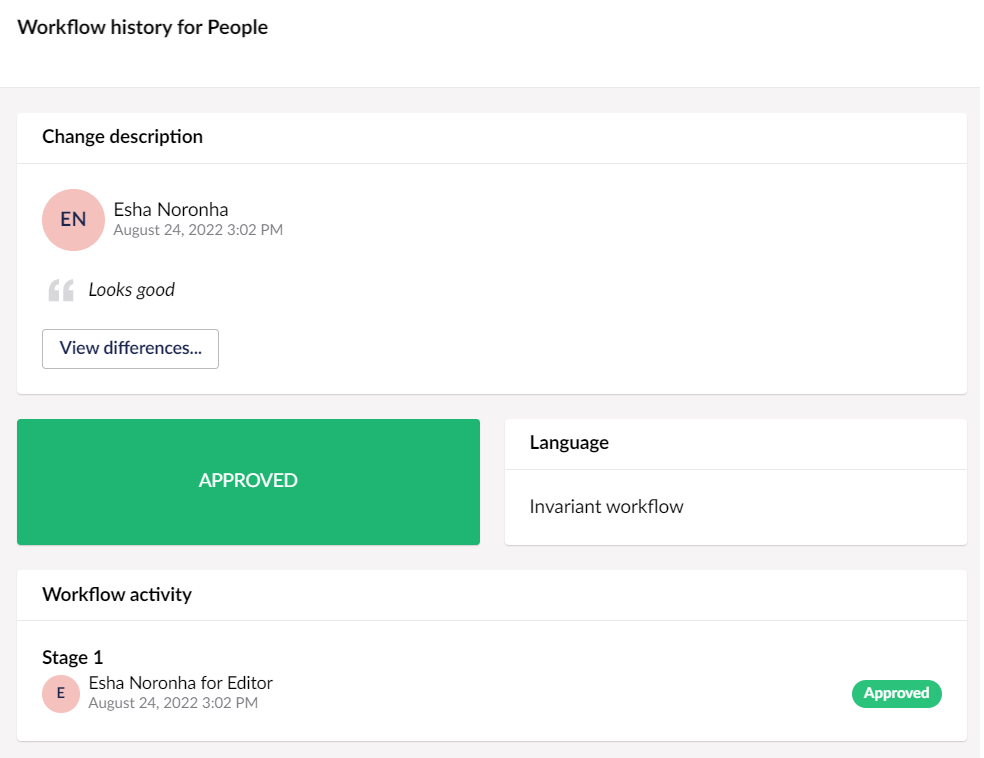Click the quotation mark icon beside the comment

tap(61, 290)
